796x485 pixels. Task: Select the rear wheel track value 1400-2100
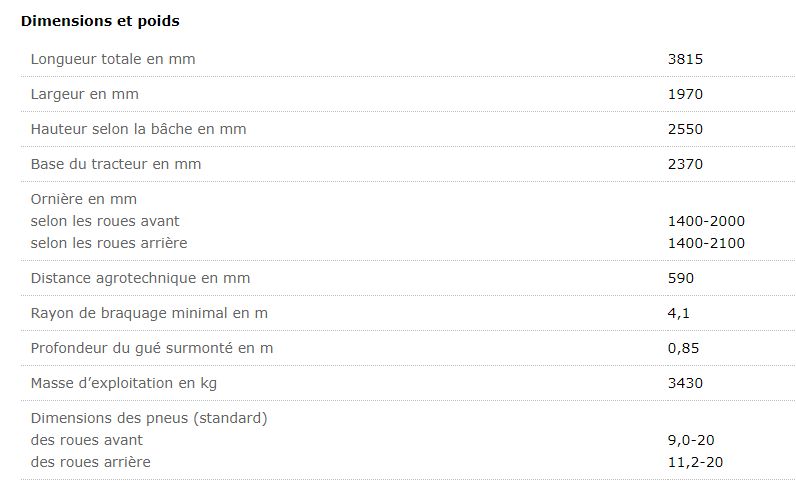(x=706, y=243)
